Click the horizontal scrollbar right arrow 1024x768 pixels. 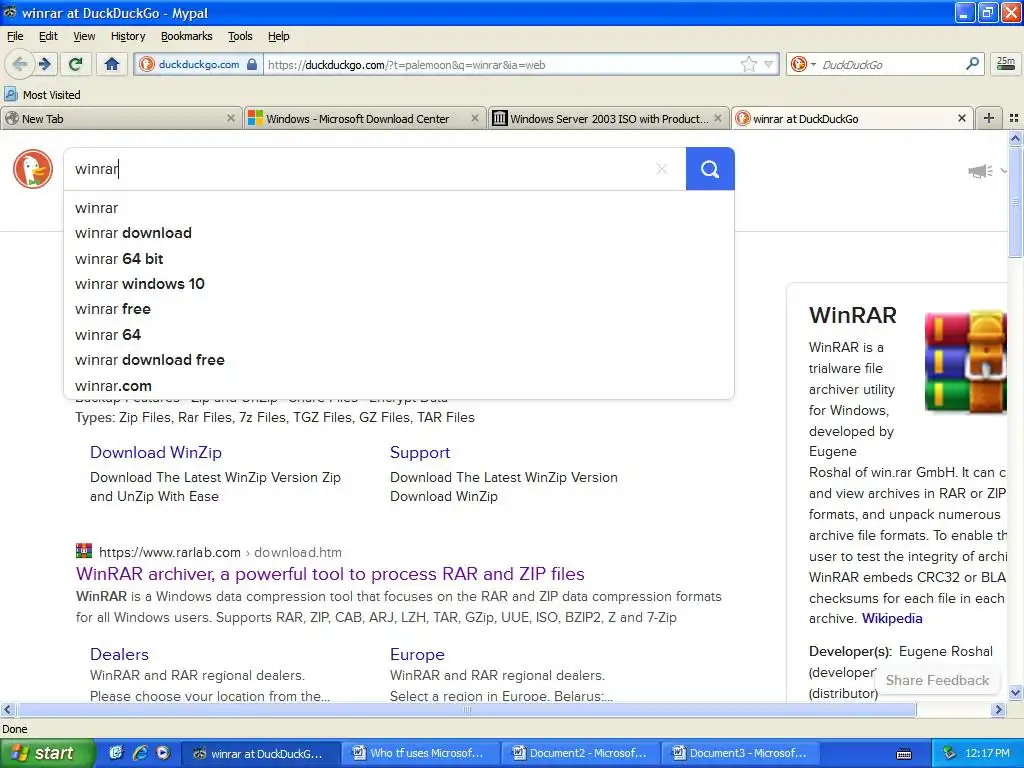click(998, 709)
